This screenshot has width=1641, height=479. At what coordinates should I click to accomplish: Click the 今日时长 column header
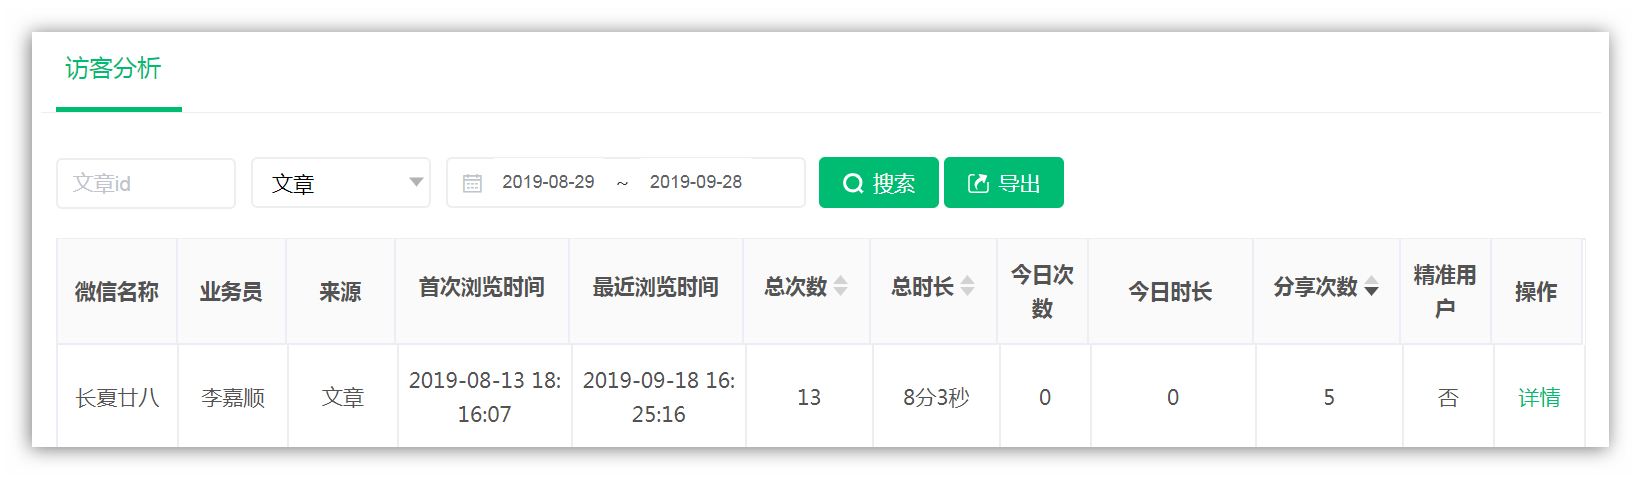(1170, 291)
